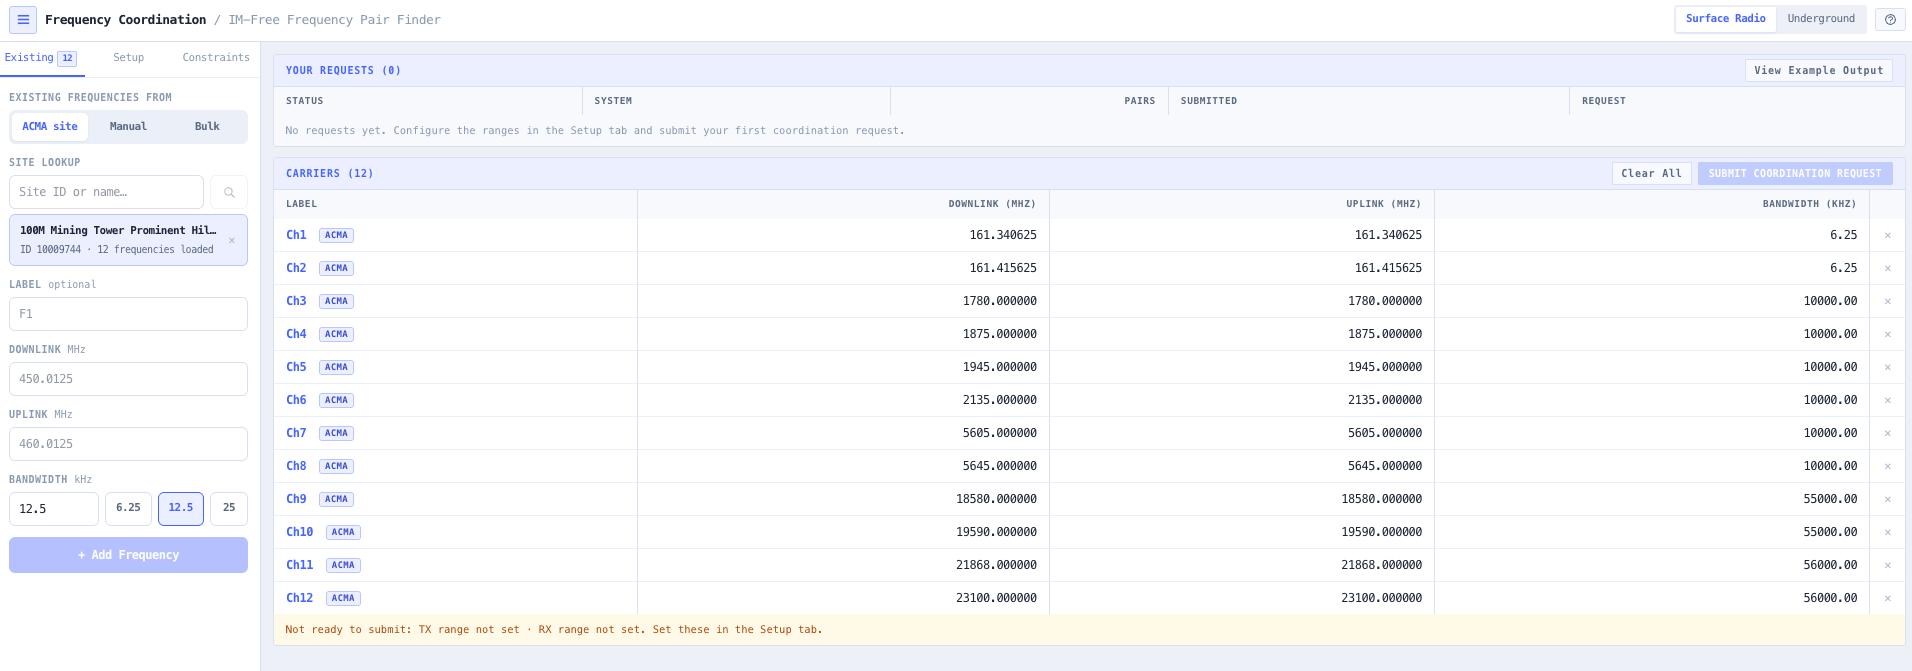Focus the Site ID or name field
Screen dimensions: 1912x671
106,192
